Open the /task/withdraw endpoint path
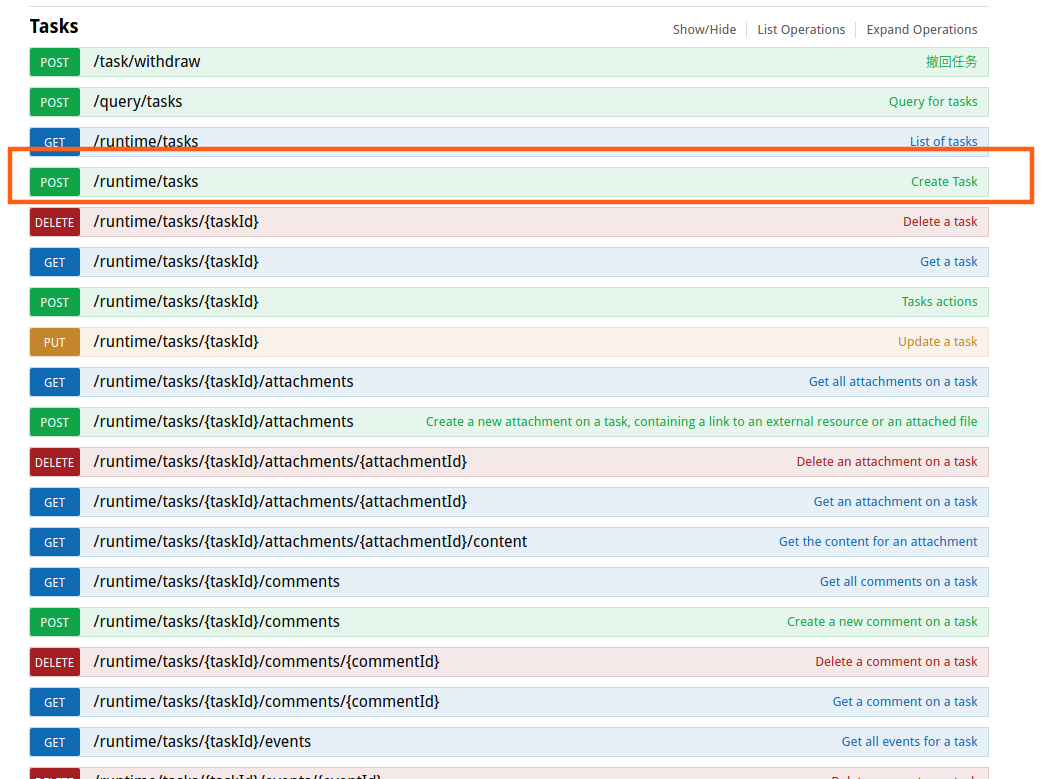 pyautogui.click(x=147, y=62)
